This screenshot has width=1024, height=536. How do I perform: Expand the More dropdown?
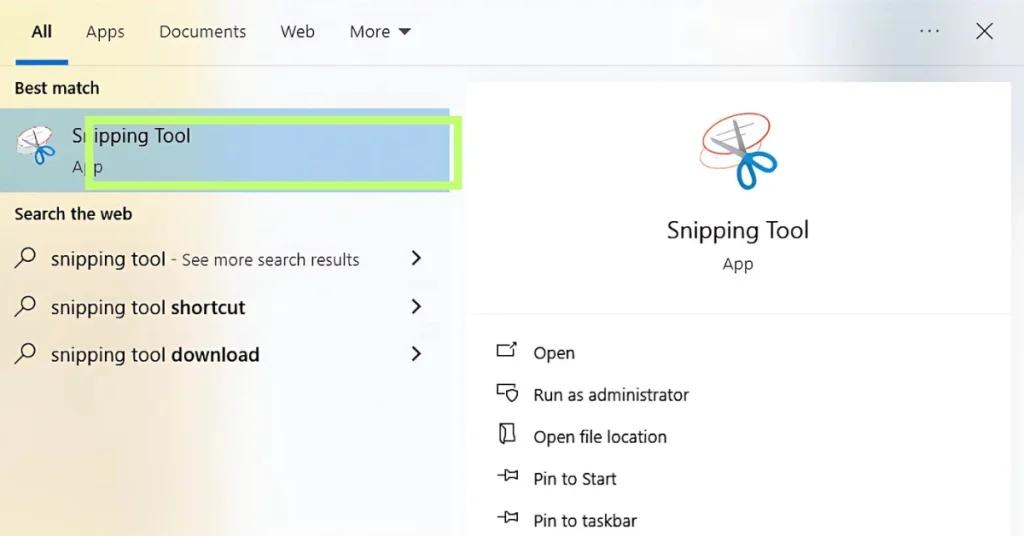pos(379,31)
